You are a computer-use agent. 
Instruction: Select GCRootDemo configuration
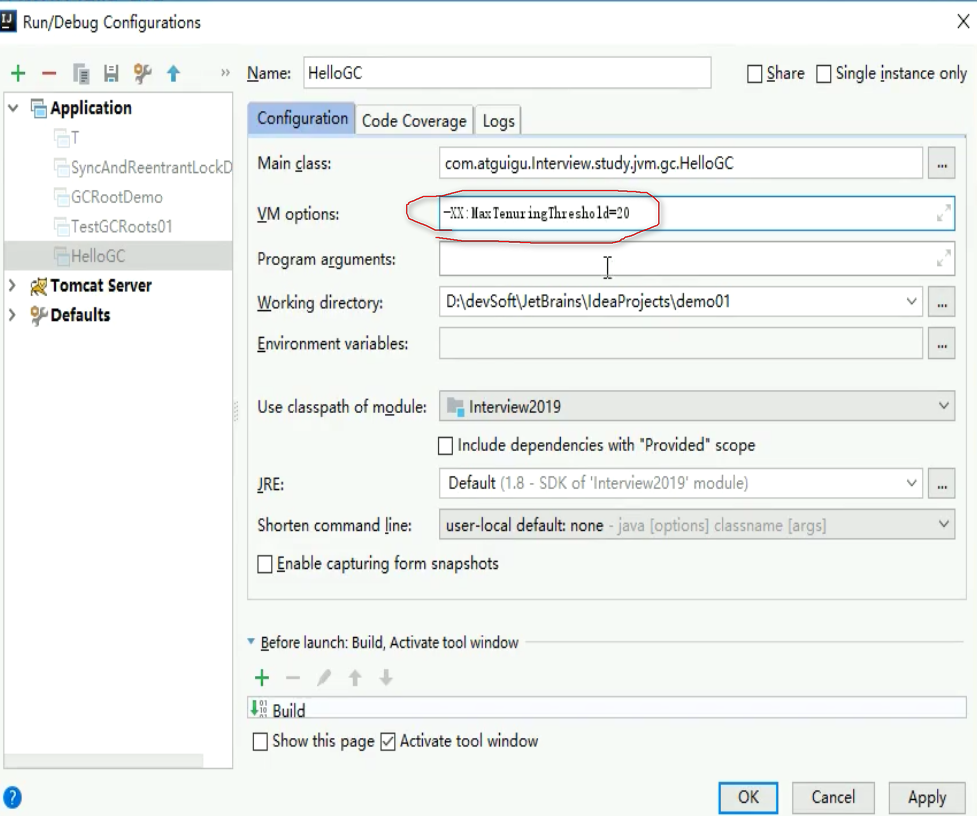118,197
